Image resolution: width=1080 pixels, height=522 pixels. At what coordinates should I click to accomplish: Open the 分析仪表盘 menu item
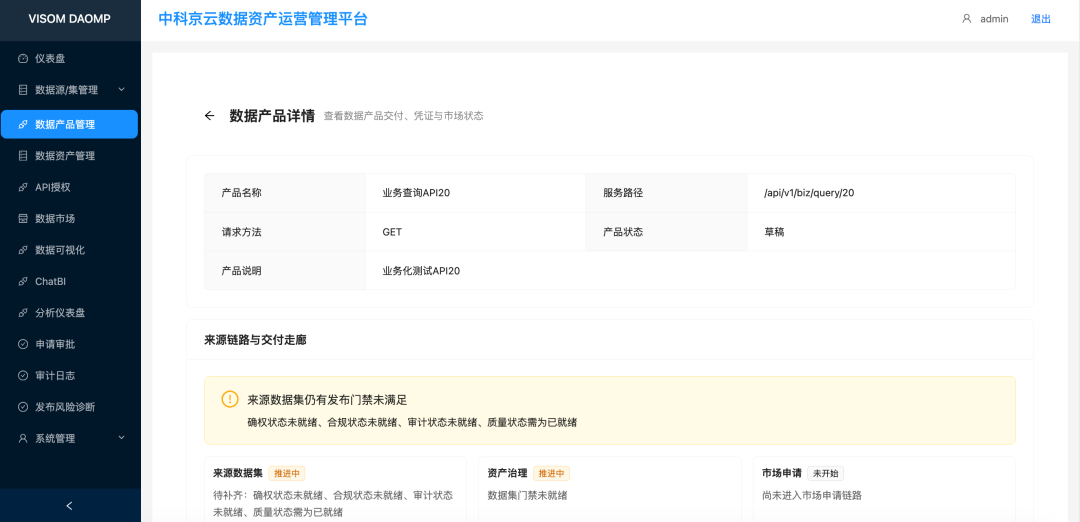(70, 313)
